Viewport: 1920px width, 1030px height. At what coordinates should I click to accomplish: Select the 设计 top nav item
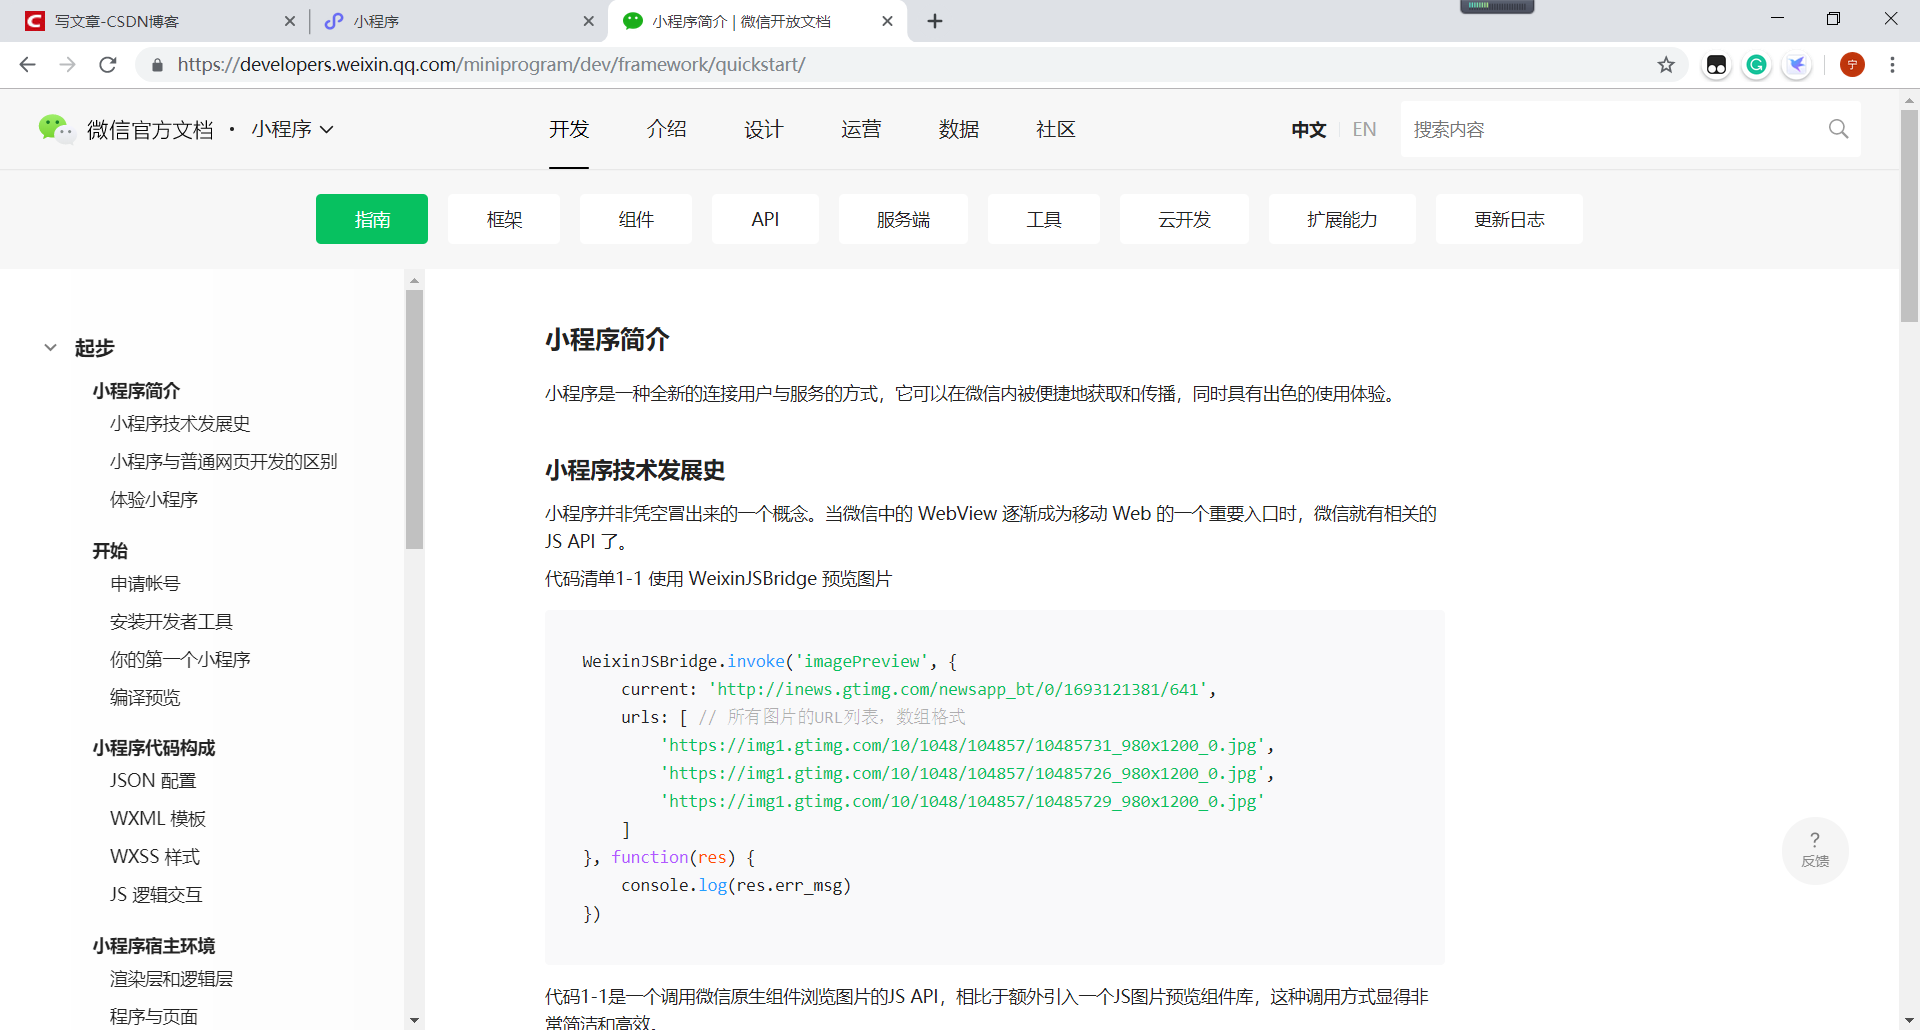click(763, 129)
